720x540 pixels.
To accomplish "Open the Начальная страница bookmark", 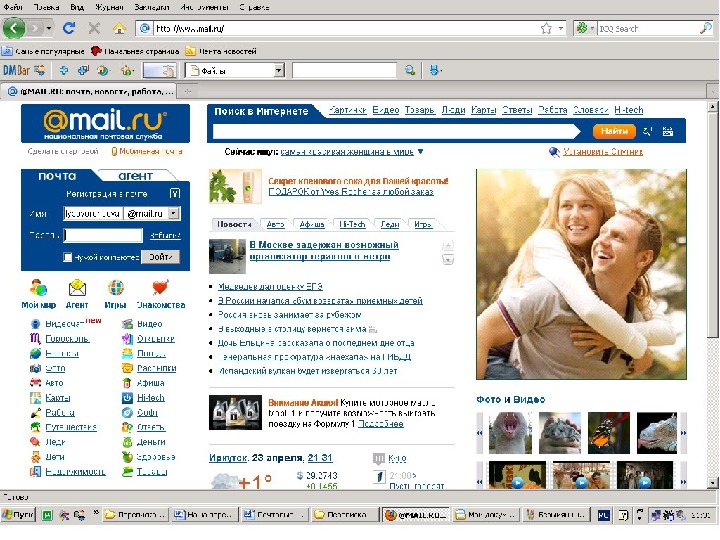I will point(135,51).
